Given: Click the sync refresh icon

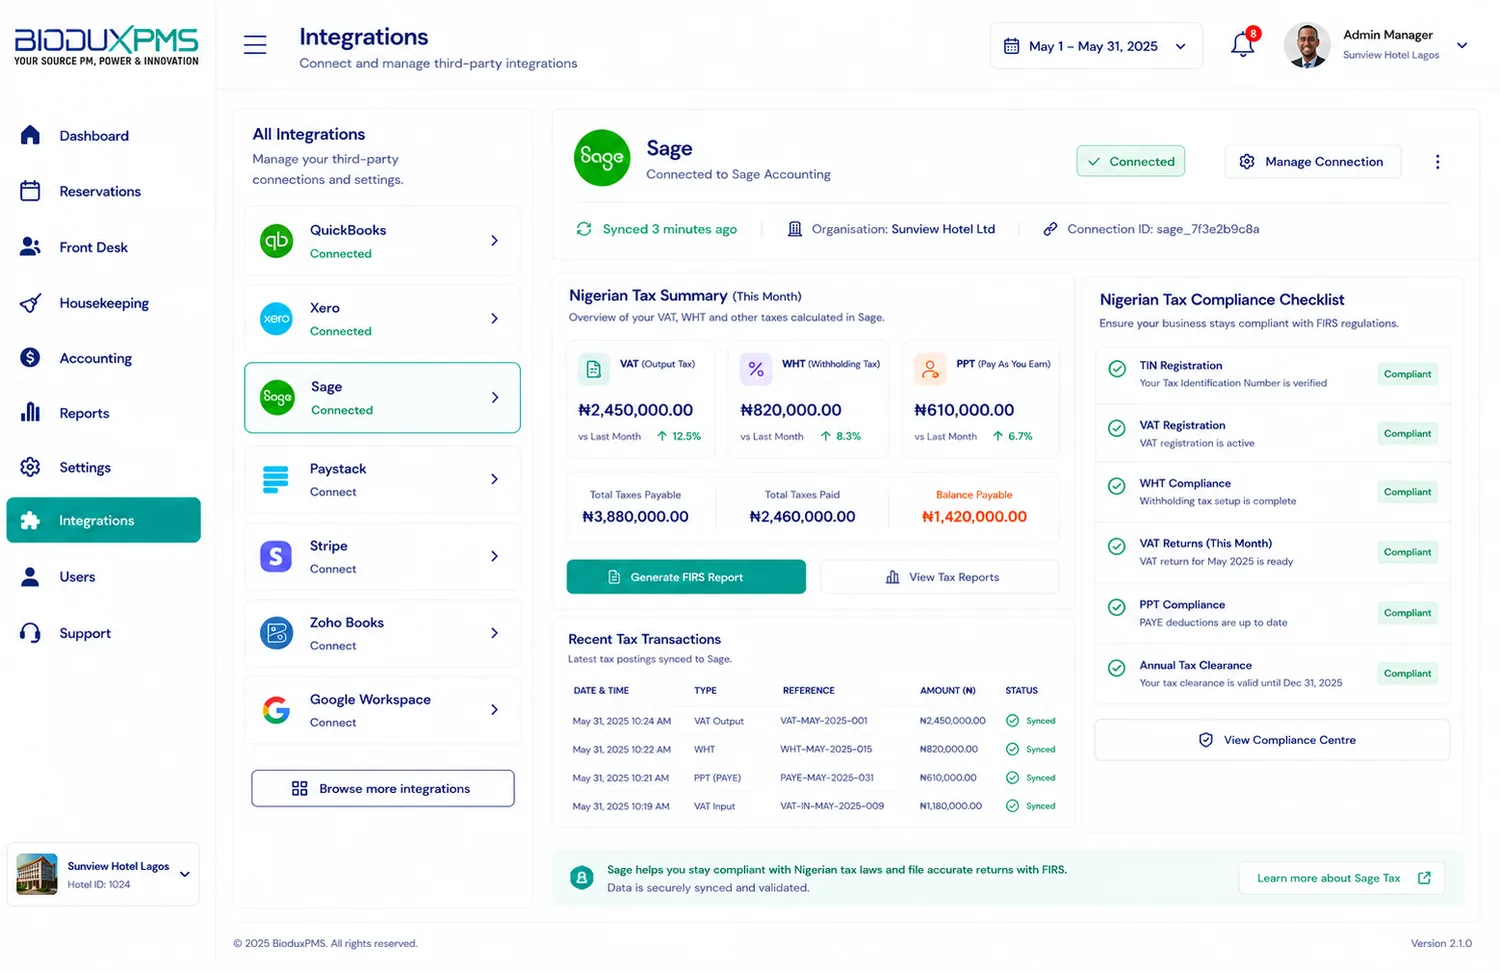Looking at the screenshot, I should coord(584,229).
